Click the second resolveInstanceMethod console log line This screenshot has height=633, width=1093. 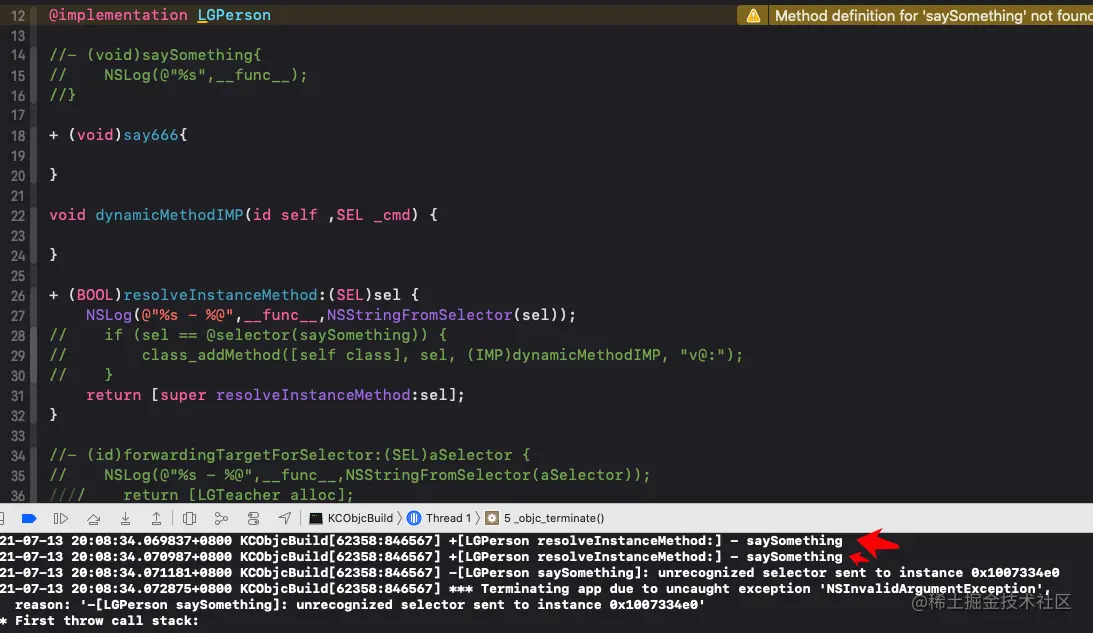[x=421, y=556]
